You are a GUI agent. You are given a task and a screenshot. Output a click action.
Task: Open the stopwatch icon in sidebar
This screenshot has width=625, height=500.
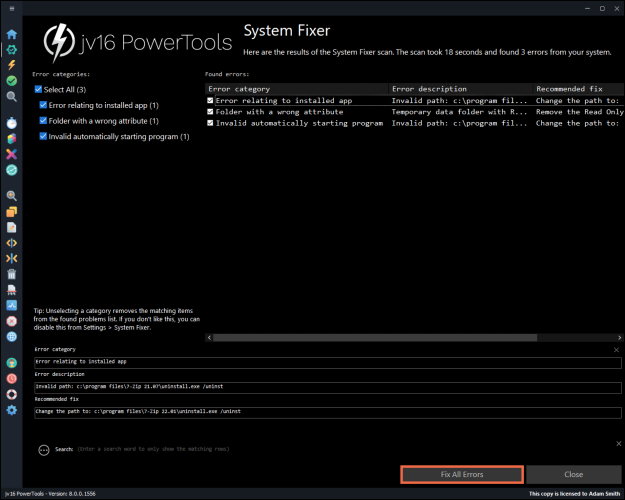point(12,123)
